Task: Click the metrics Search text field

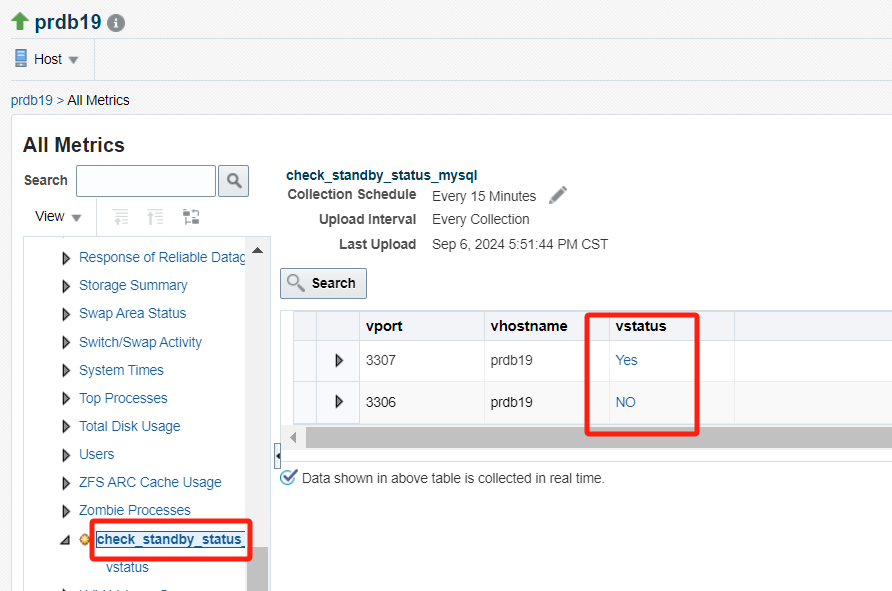Action: pyautogui.click(x=145, y=181)
